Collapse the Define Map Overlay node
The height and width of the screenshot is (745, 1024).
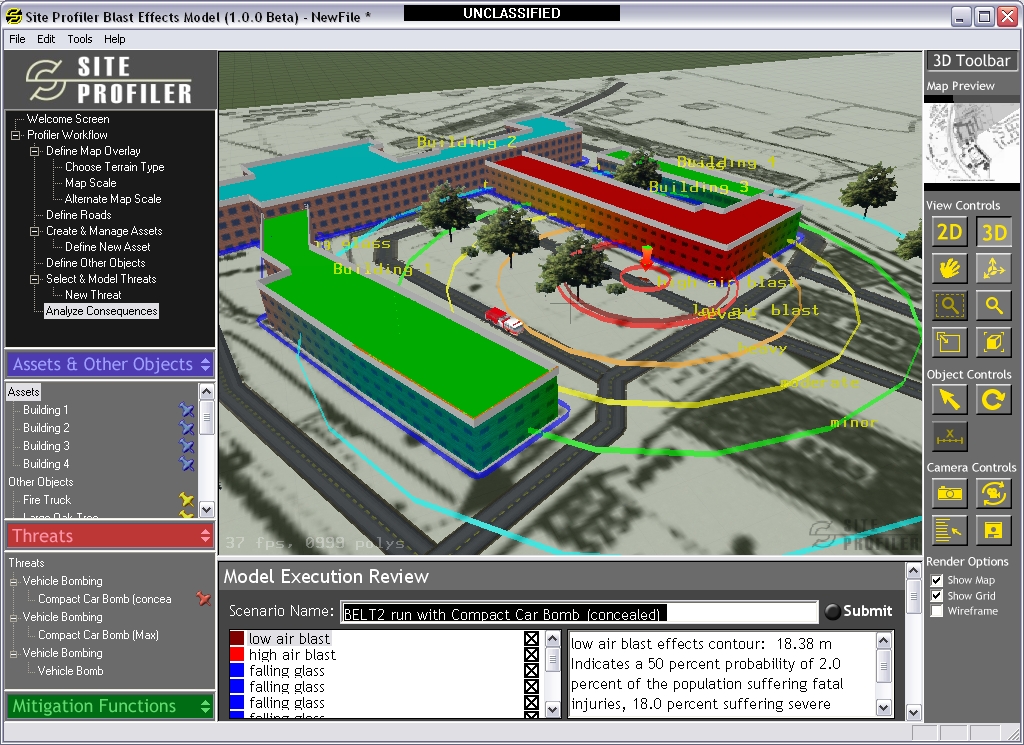(x=35, y=151)
